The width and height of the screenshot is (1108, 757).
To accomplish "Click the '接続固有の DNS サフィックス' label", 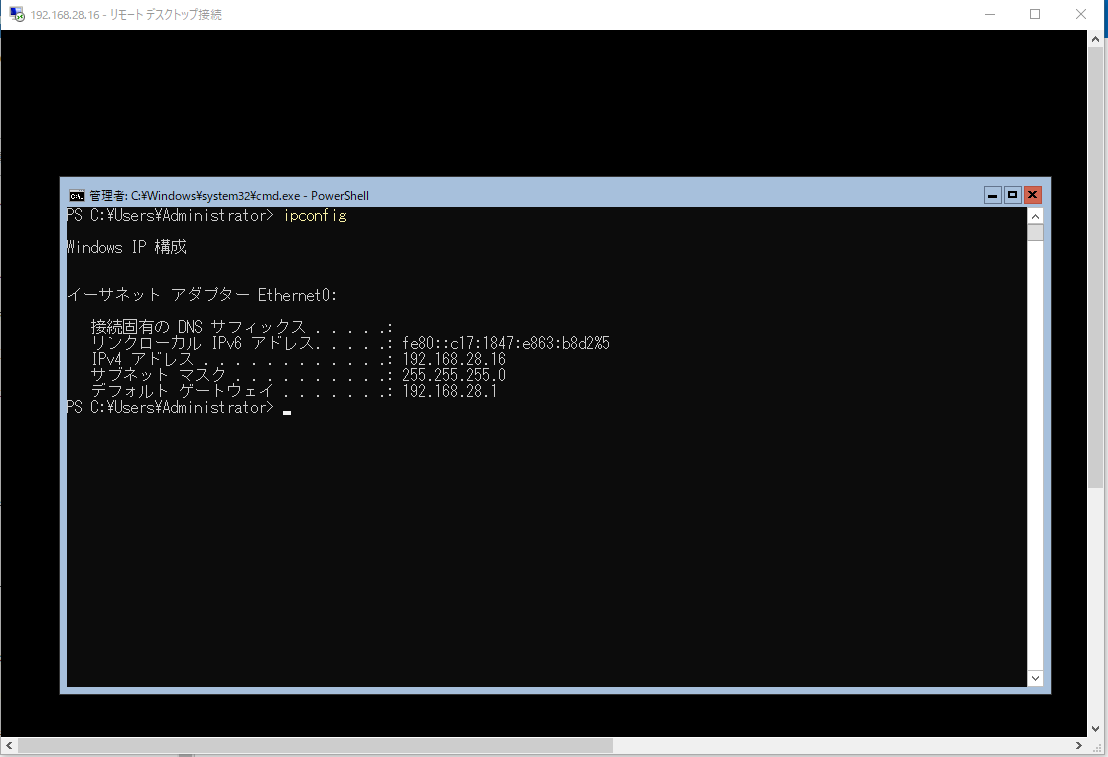I will 199,327.
